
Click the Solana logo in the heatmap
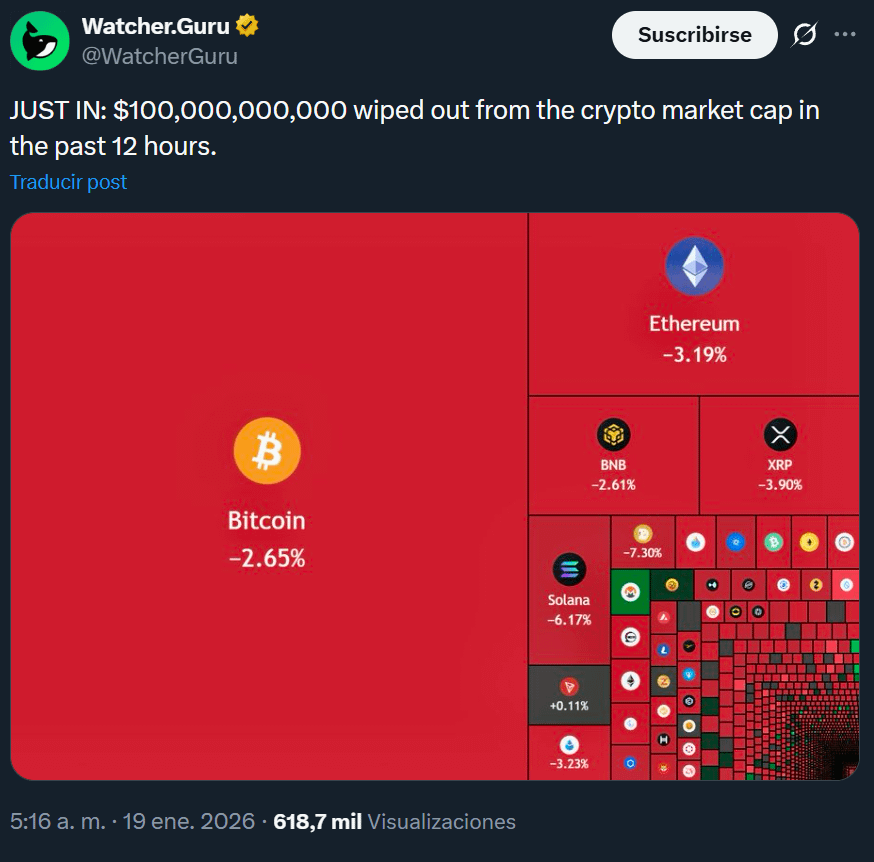click(569, 570)
